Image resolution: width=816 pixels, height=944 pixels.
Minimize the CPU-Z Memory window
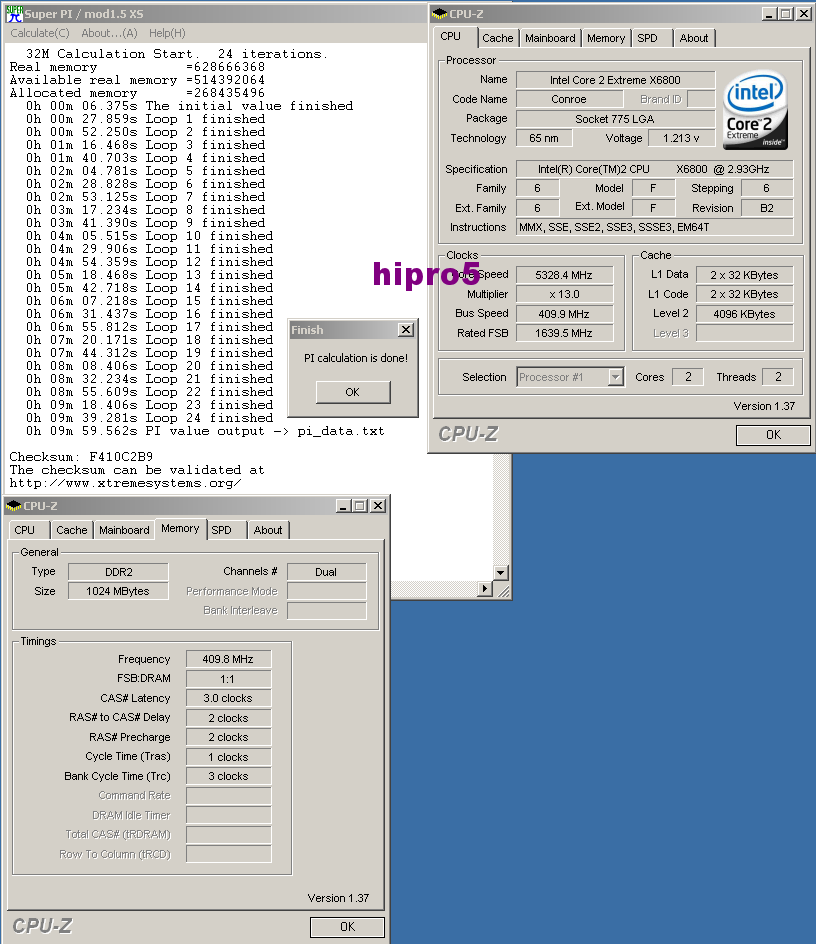click(343, 506)
